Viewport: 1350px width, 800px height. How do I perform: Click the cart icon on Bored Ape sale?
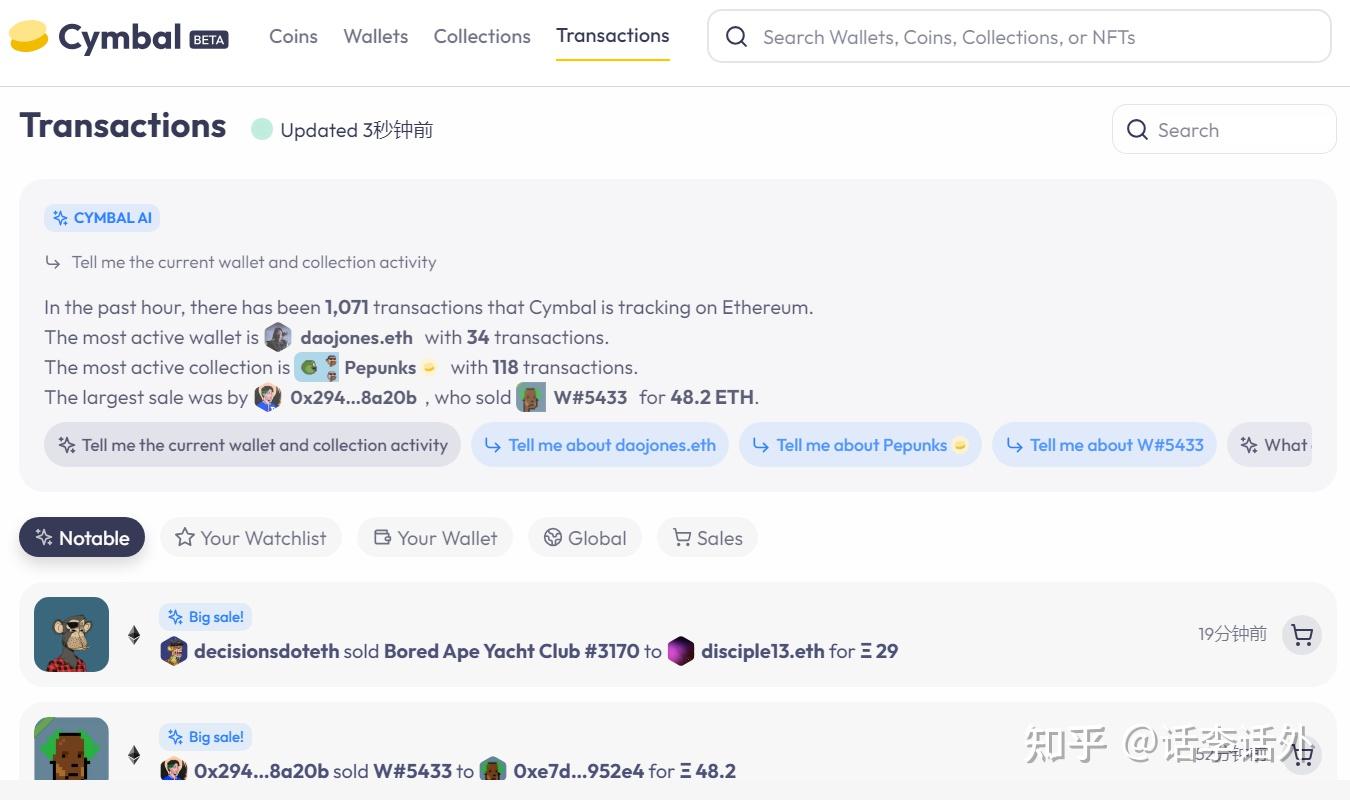[x=1302, y=635]
